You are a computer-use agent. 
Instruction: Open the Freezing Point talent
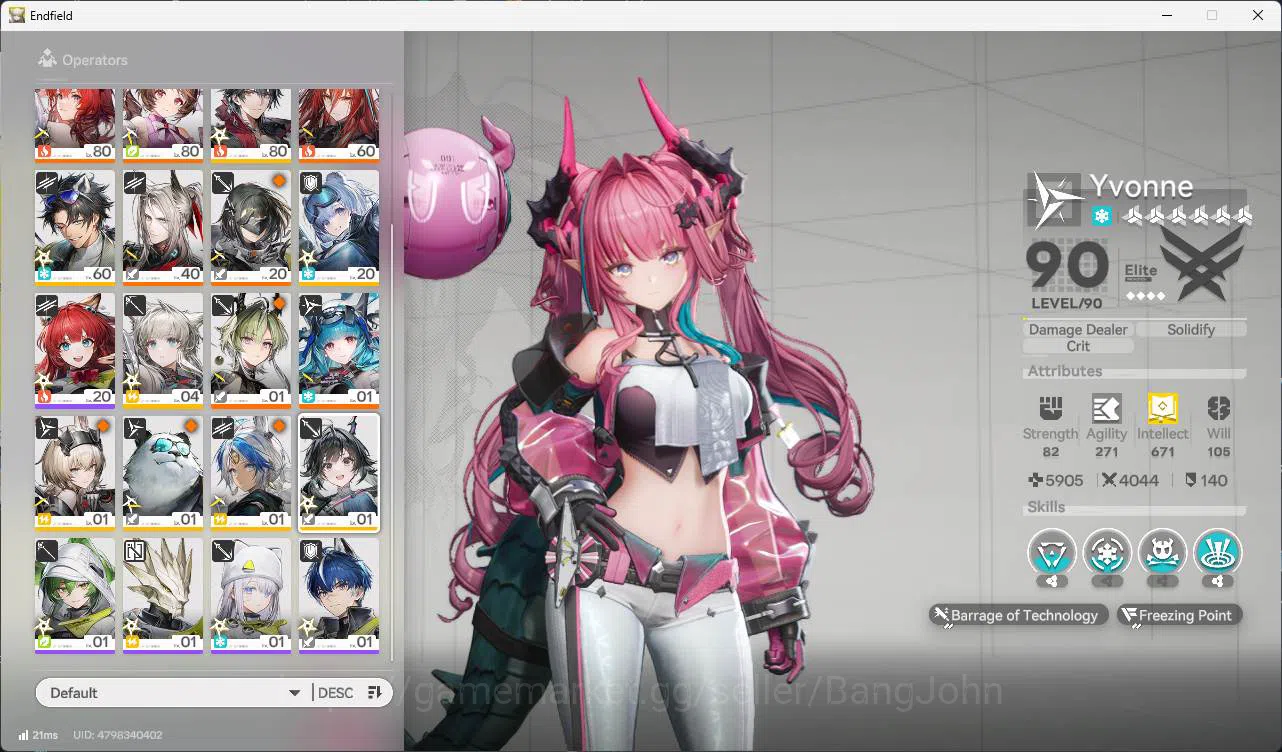pos(1180,615)
